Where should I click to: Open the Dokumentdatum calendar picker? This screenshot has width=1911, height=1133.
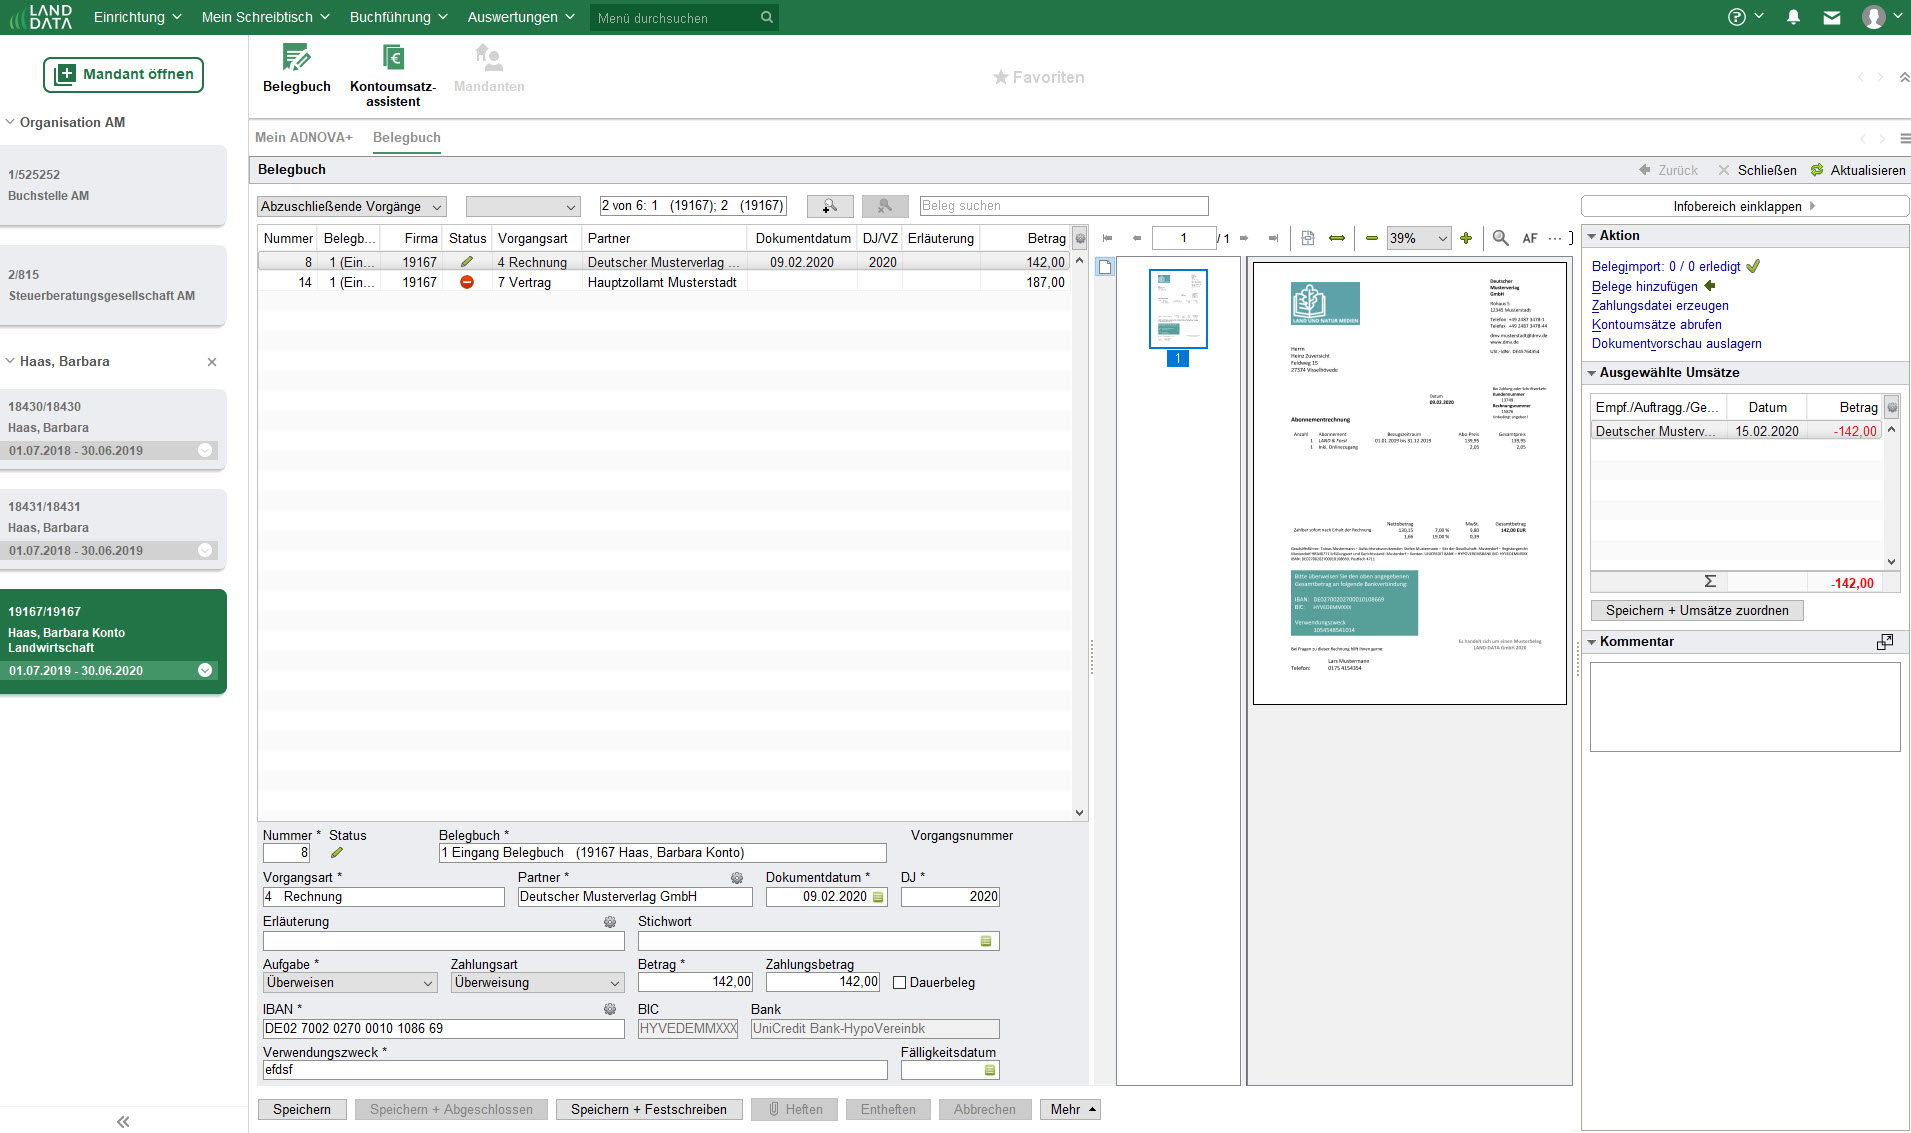click(879, 897)
